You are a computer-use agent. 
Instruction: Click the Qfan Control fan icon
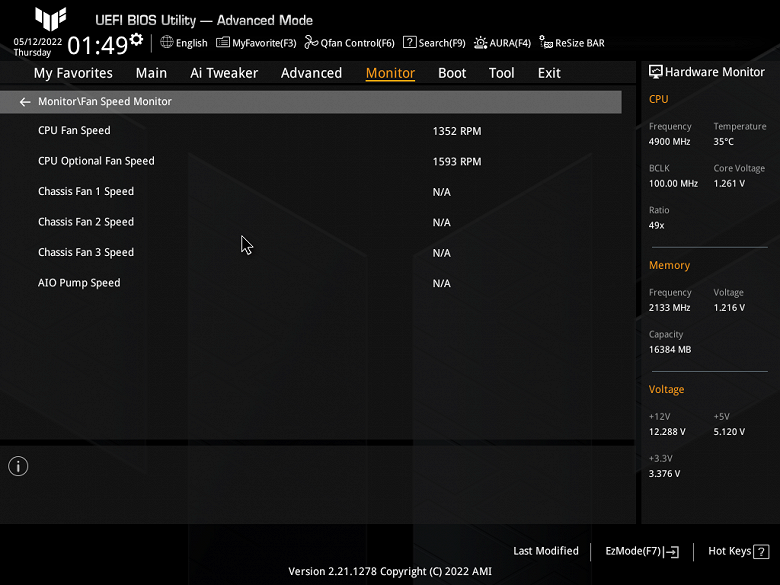pos(311,42)
